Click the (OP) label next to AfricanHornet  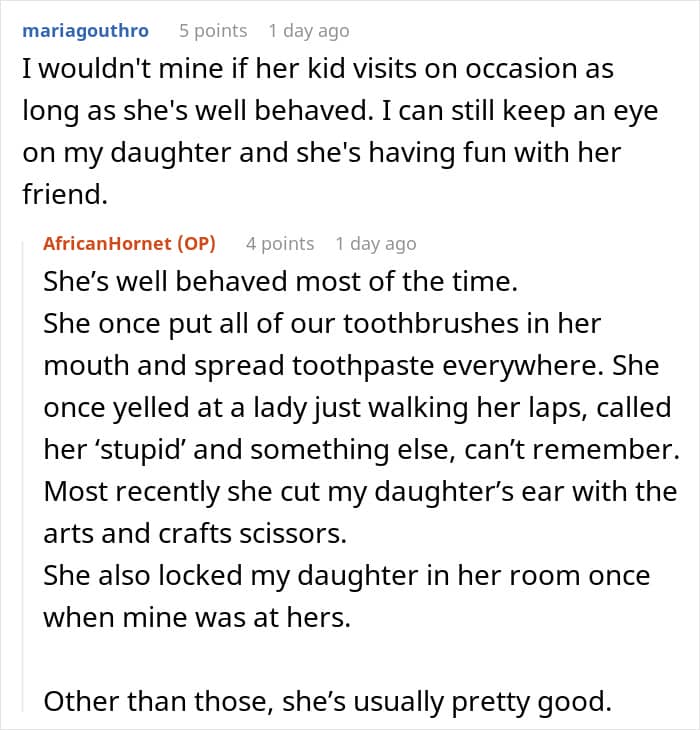(194, 243)
